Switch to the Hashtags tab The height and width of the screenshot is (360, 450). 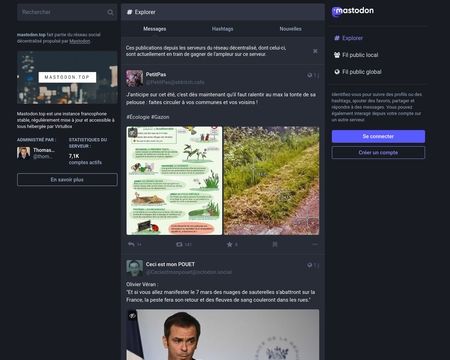pos(223,29)
